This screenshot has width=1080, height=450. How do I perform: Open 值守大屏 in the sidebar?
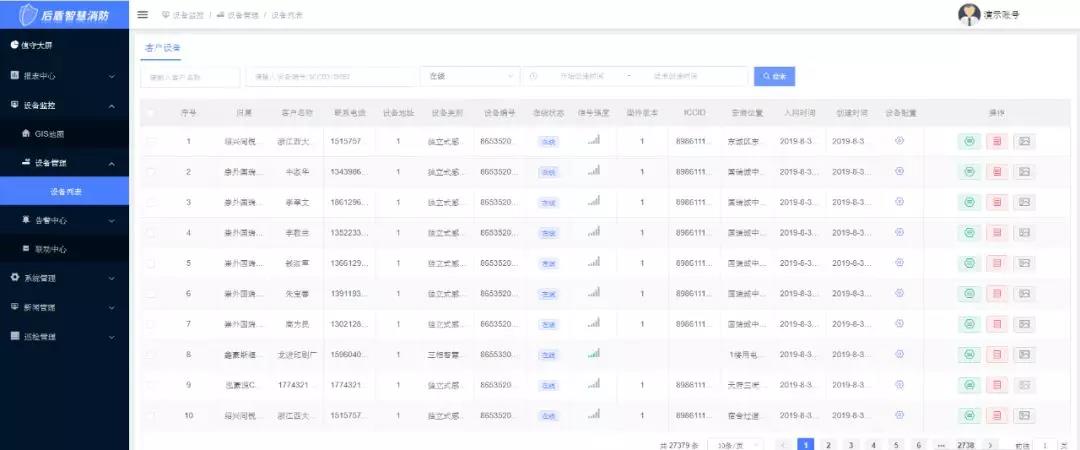click(x=64, y=45)
